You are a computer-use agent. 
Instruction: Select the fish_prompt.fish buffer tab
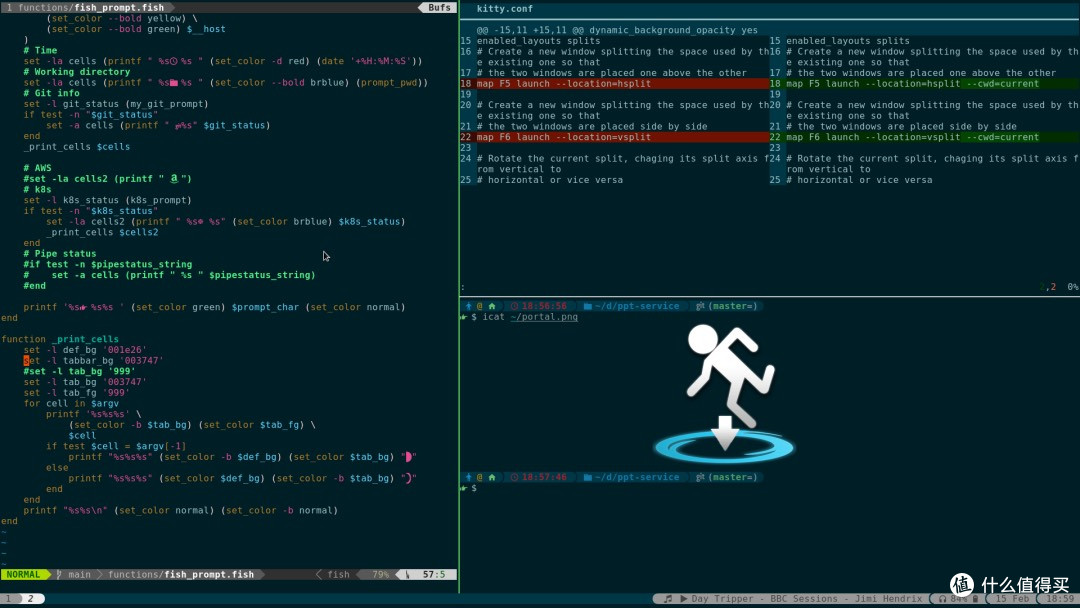pyautogui.click(x=90, y=8)
